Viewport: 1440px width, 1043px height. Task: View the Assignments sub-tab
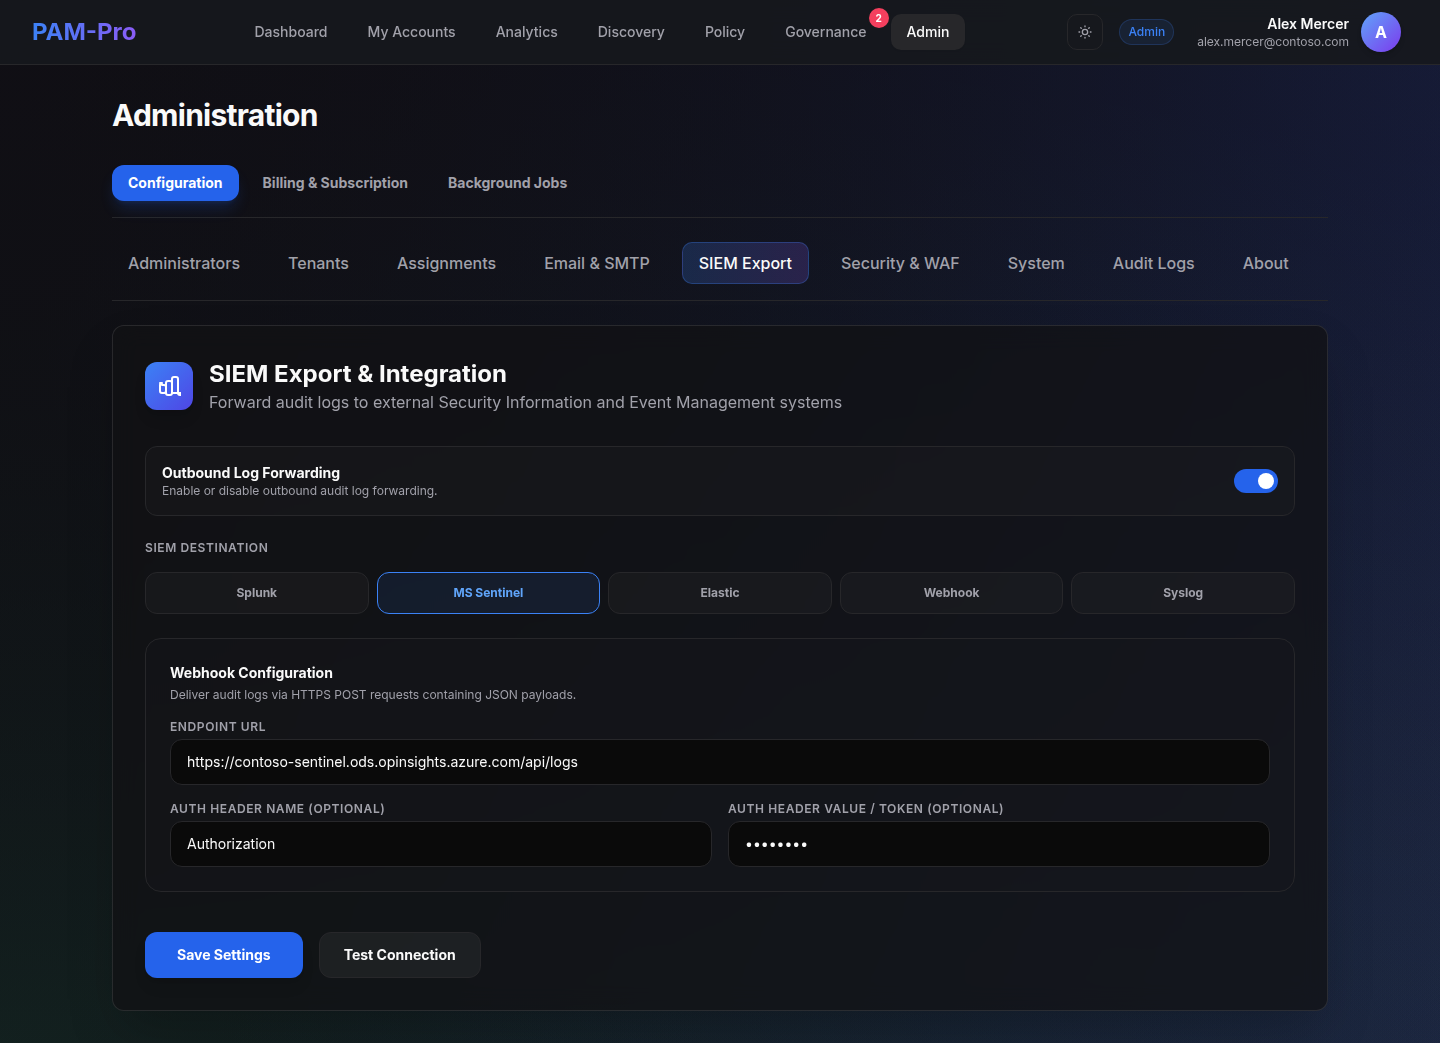(x=446, y=263)
